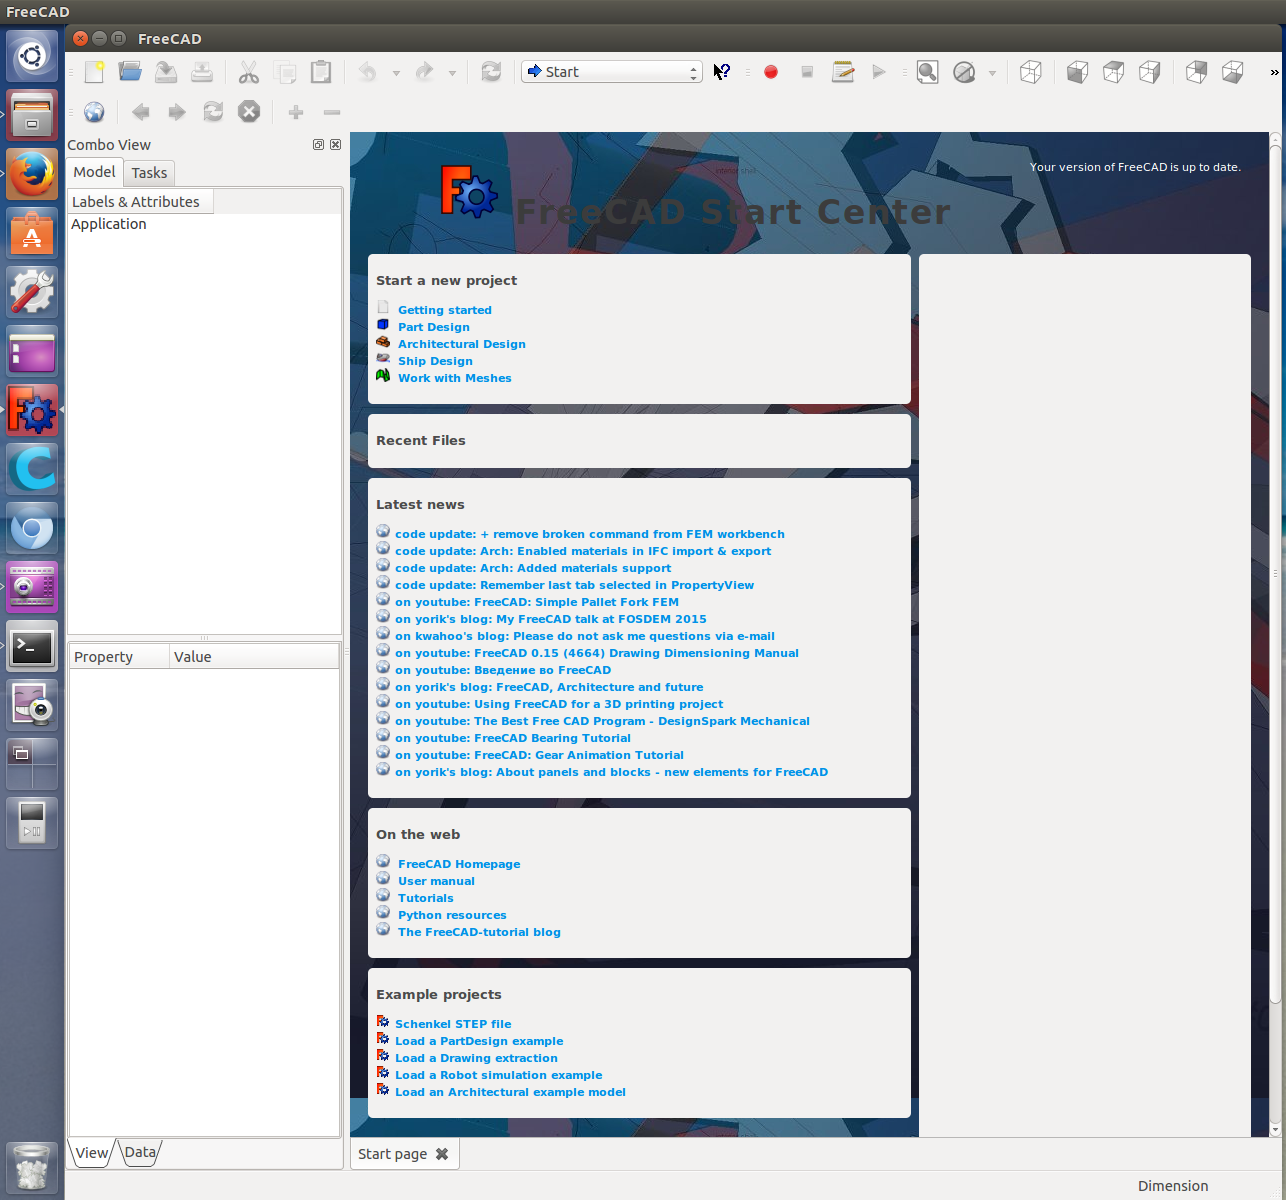Open the Part Design link
Viewport: 1286px width, 1200px height.
click(433, 327)
